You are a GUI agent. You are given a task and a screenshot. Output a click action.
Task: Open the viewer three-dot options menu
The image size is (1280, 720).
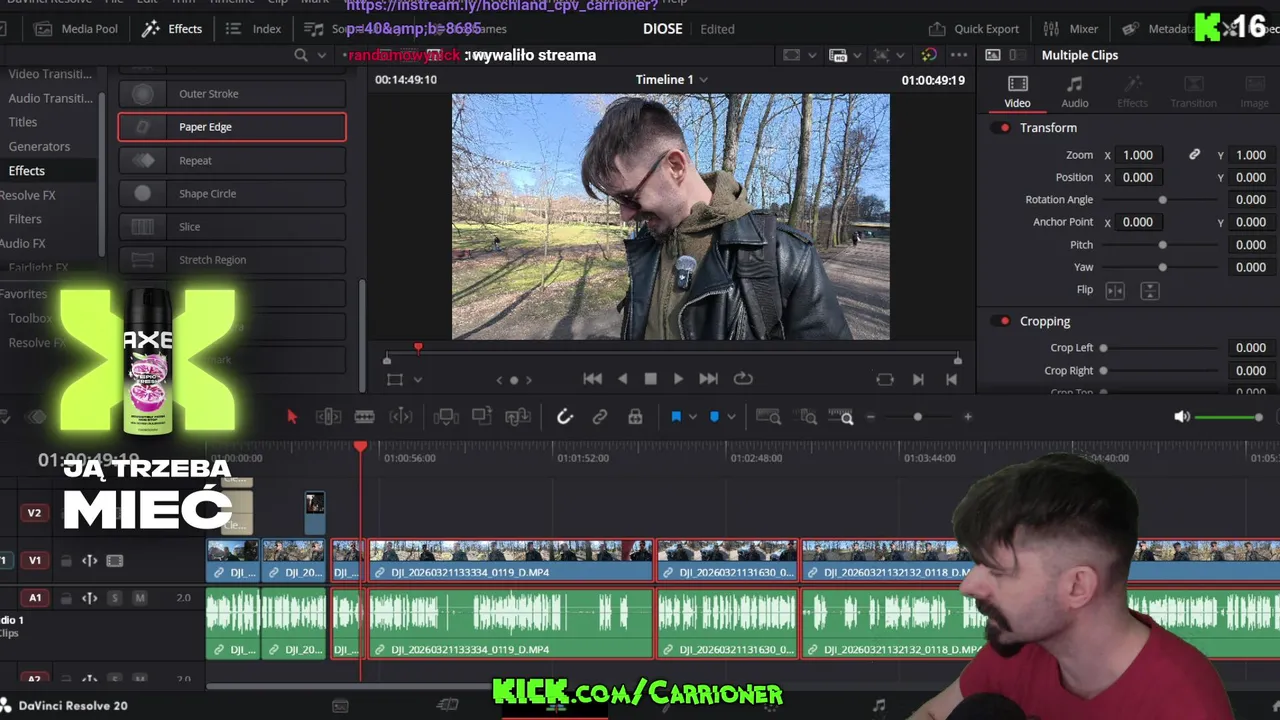959,55
